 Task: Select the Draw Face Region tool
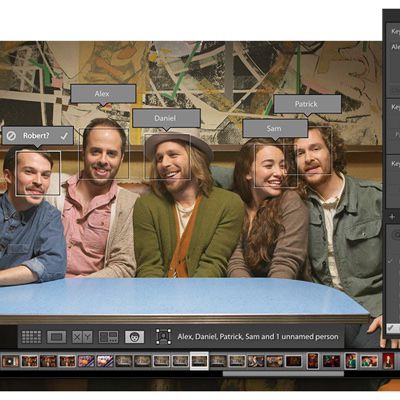[x=163, y=337]
